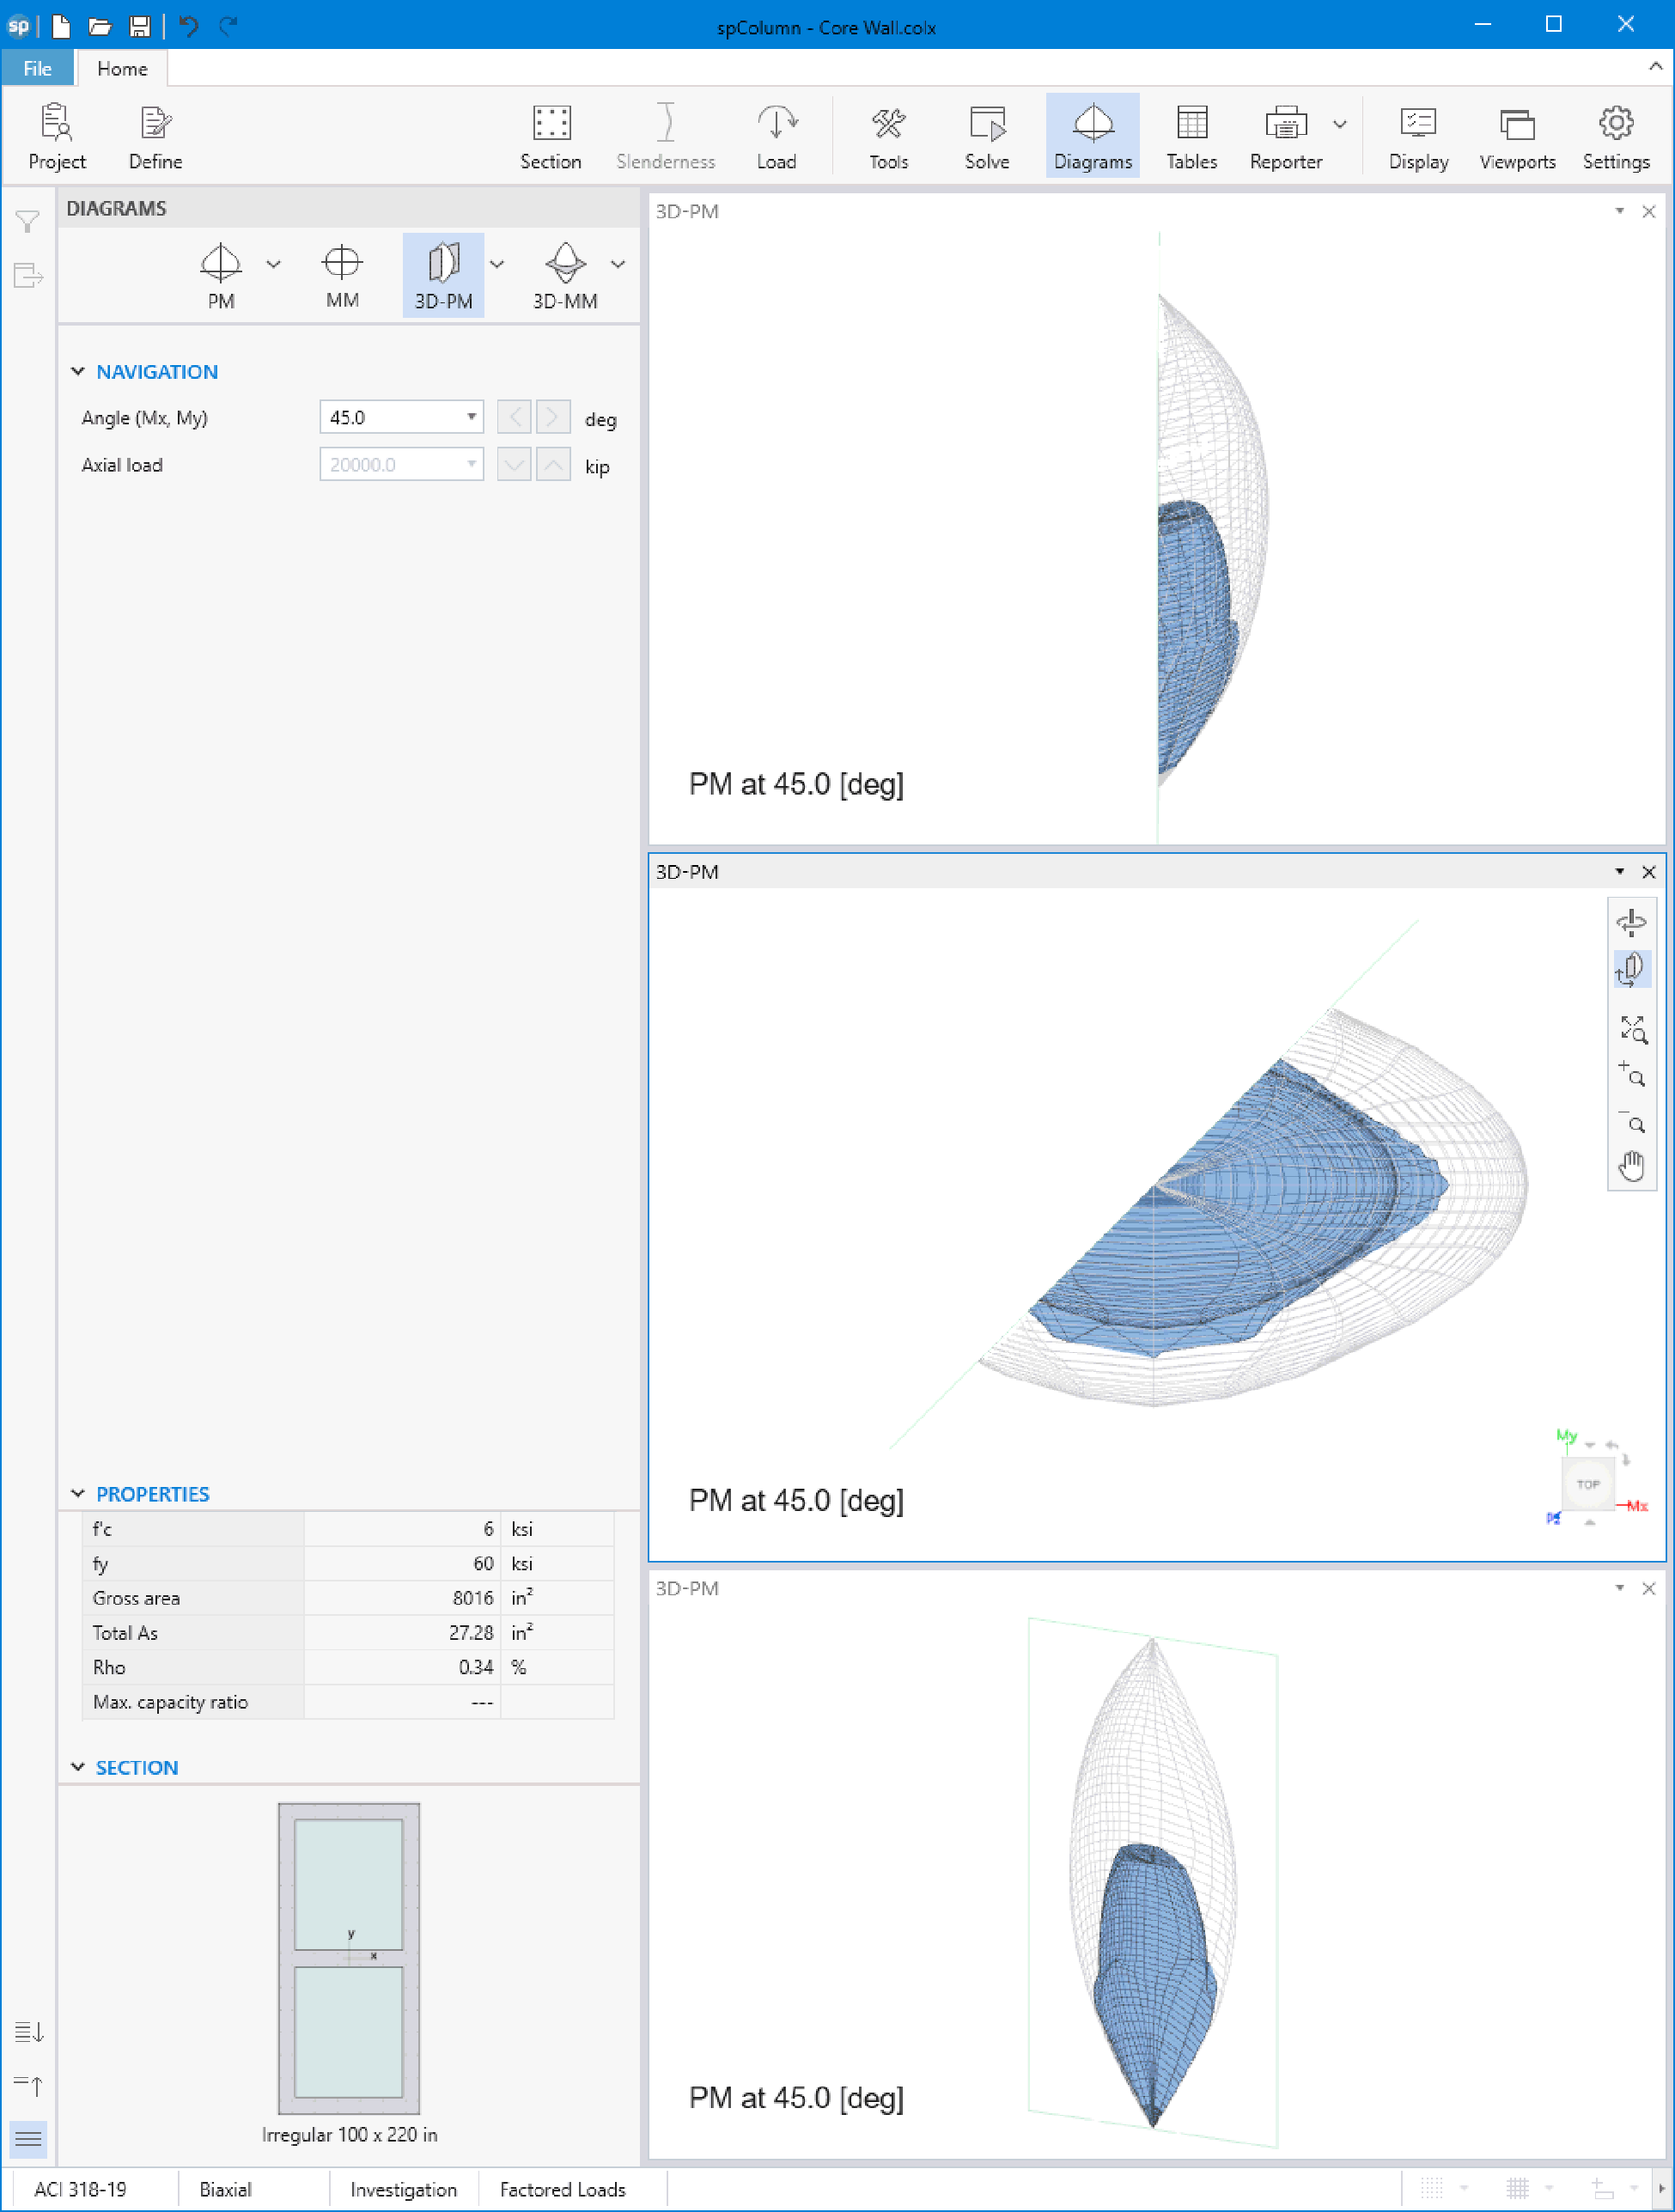1675x2212 pixels.
Task: Open the Load ribbon command
Action: pyautogui.click(x=776, y=136)
